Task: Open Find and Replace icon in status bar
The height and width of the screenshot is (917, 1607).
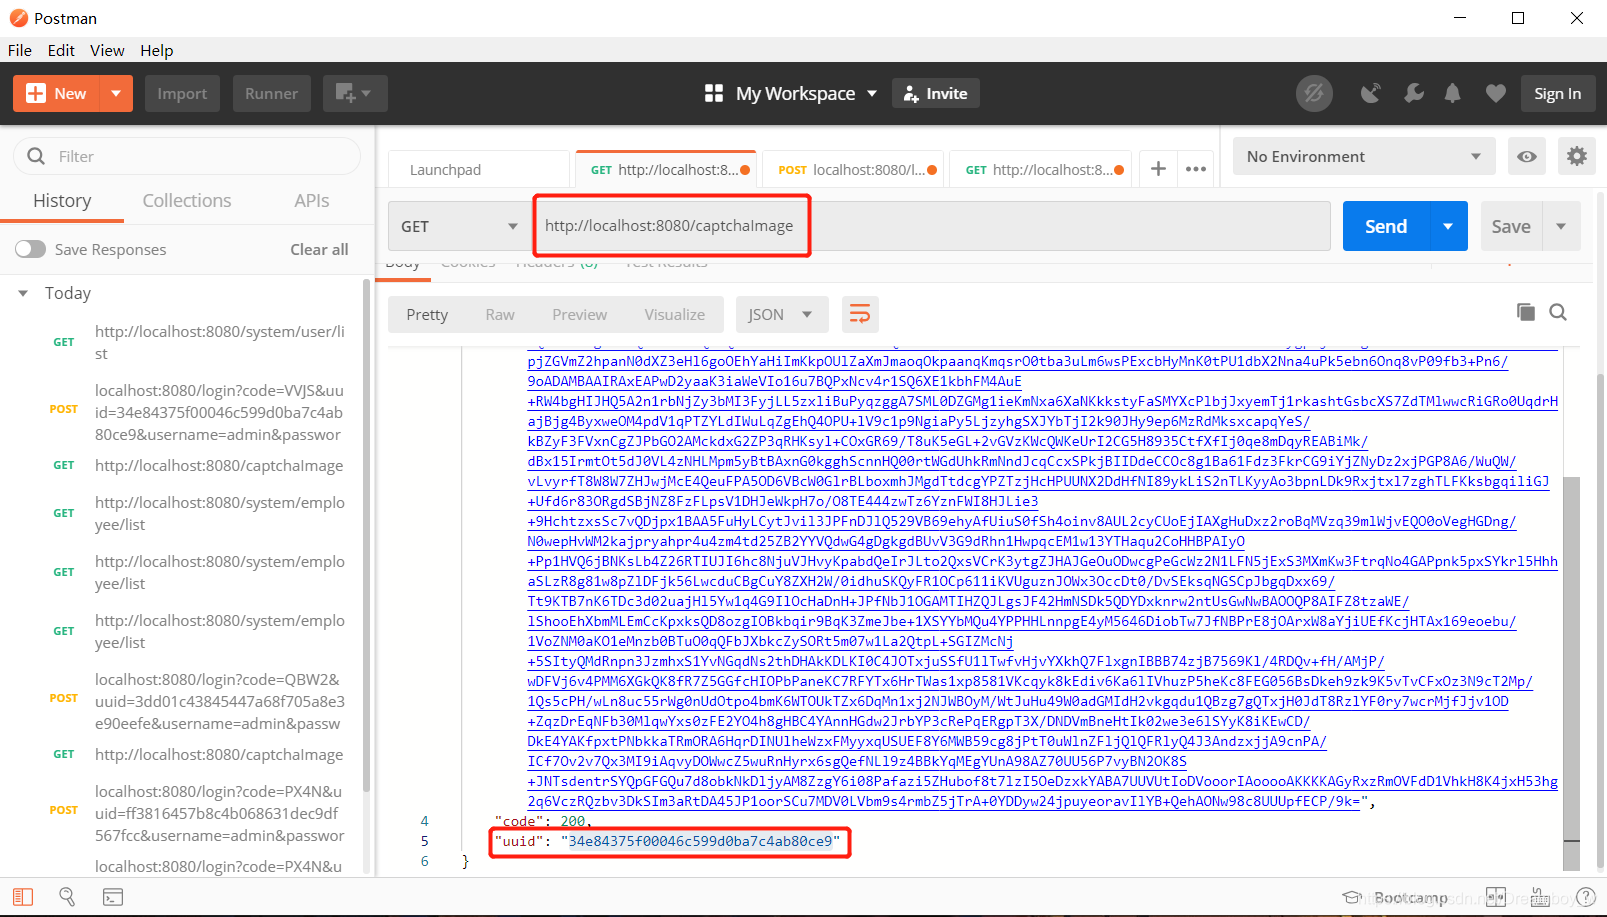Action: pos(67,897)
